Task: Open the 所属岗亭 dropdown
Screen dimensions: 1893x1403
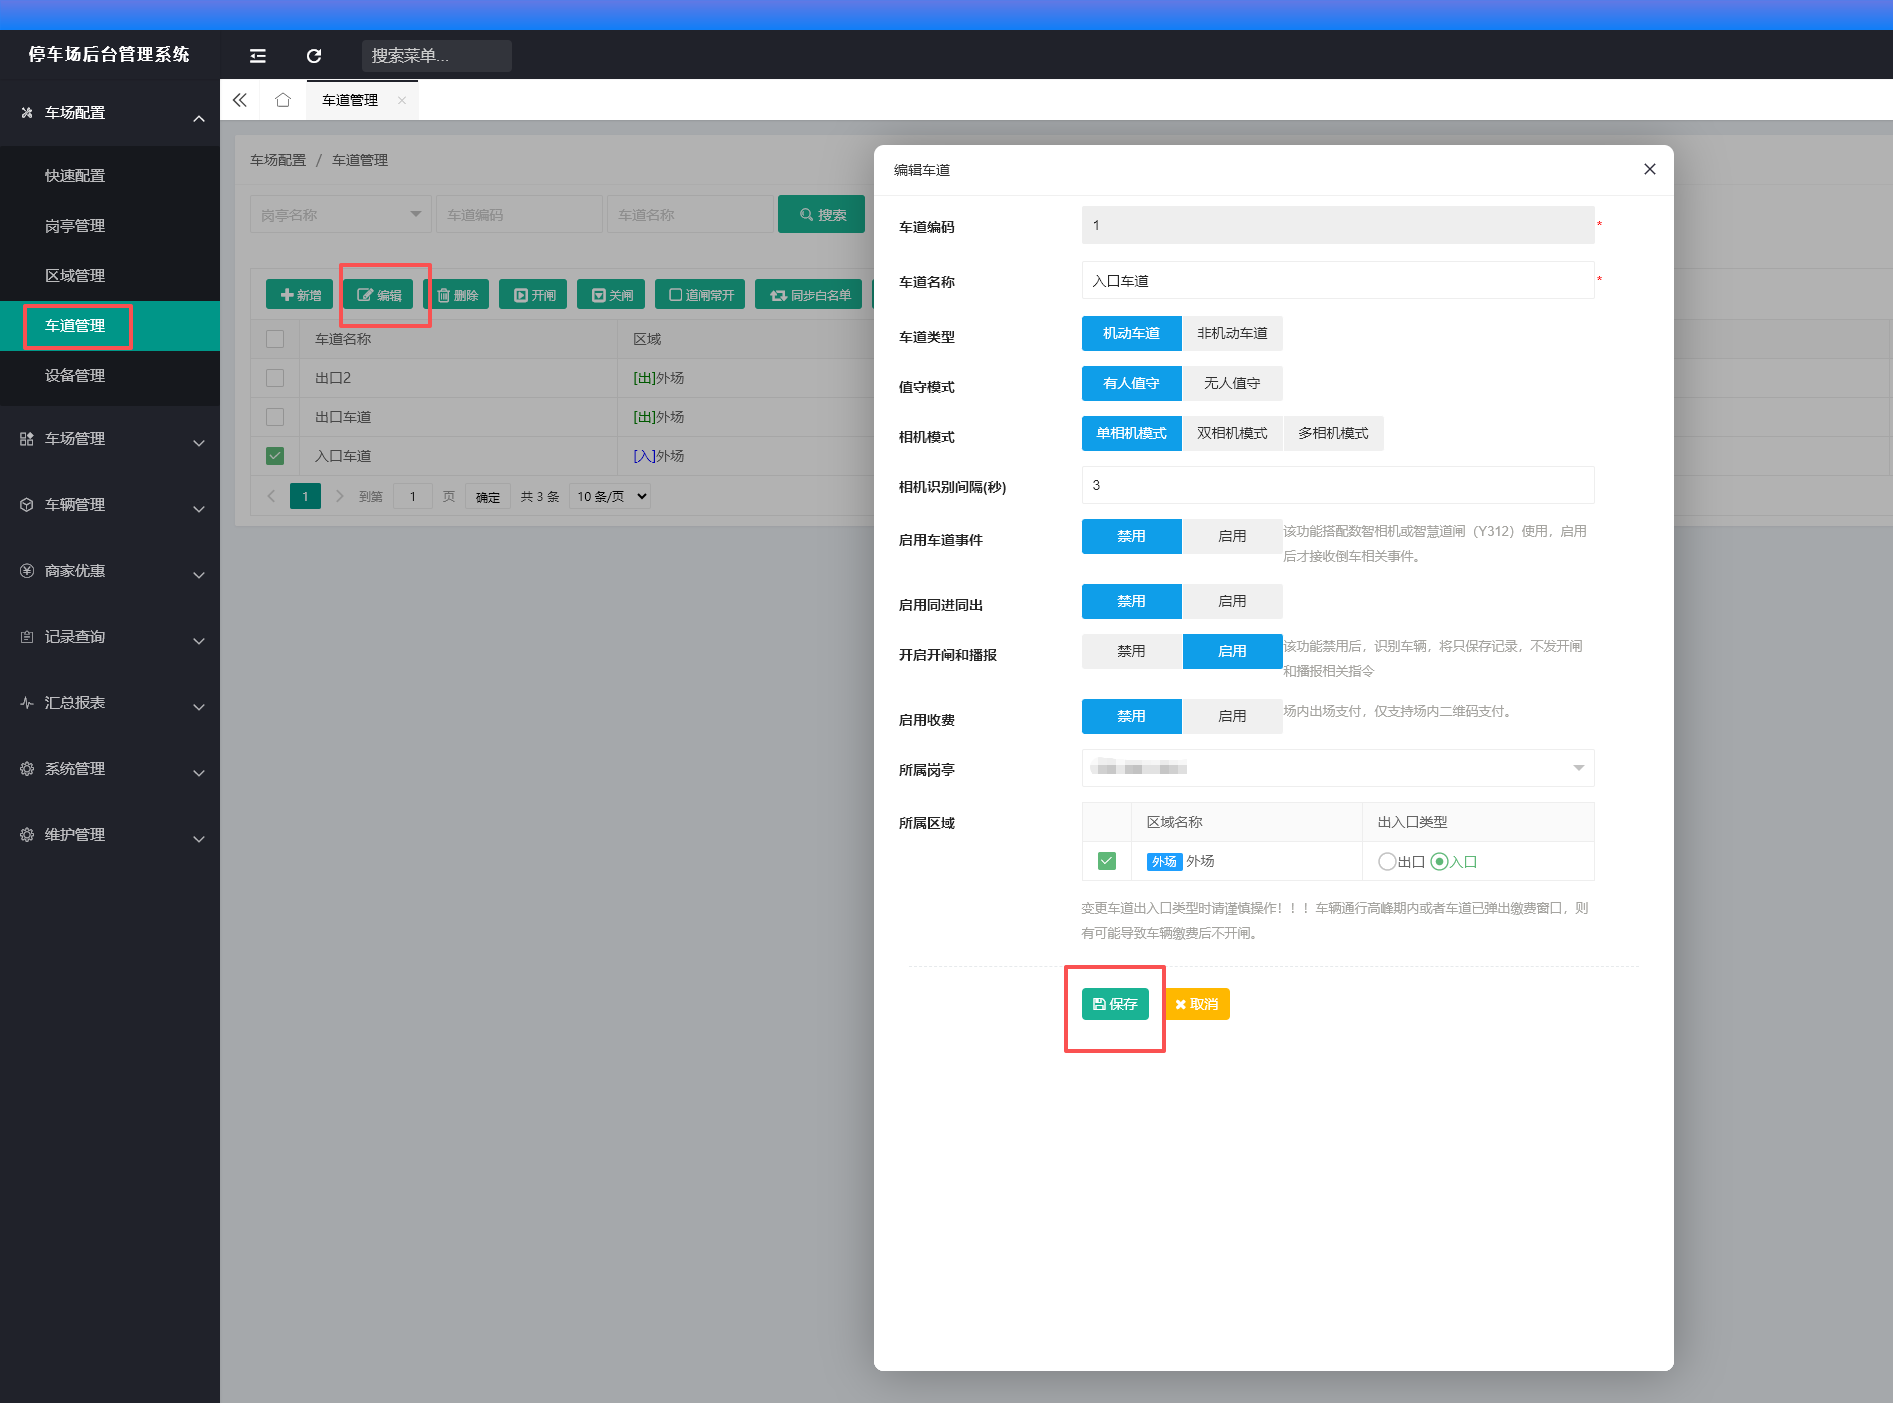Action: tap(1338, 768)
